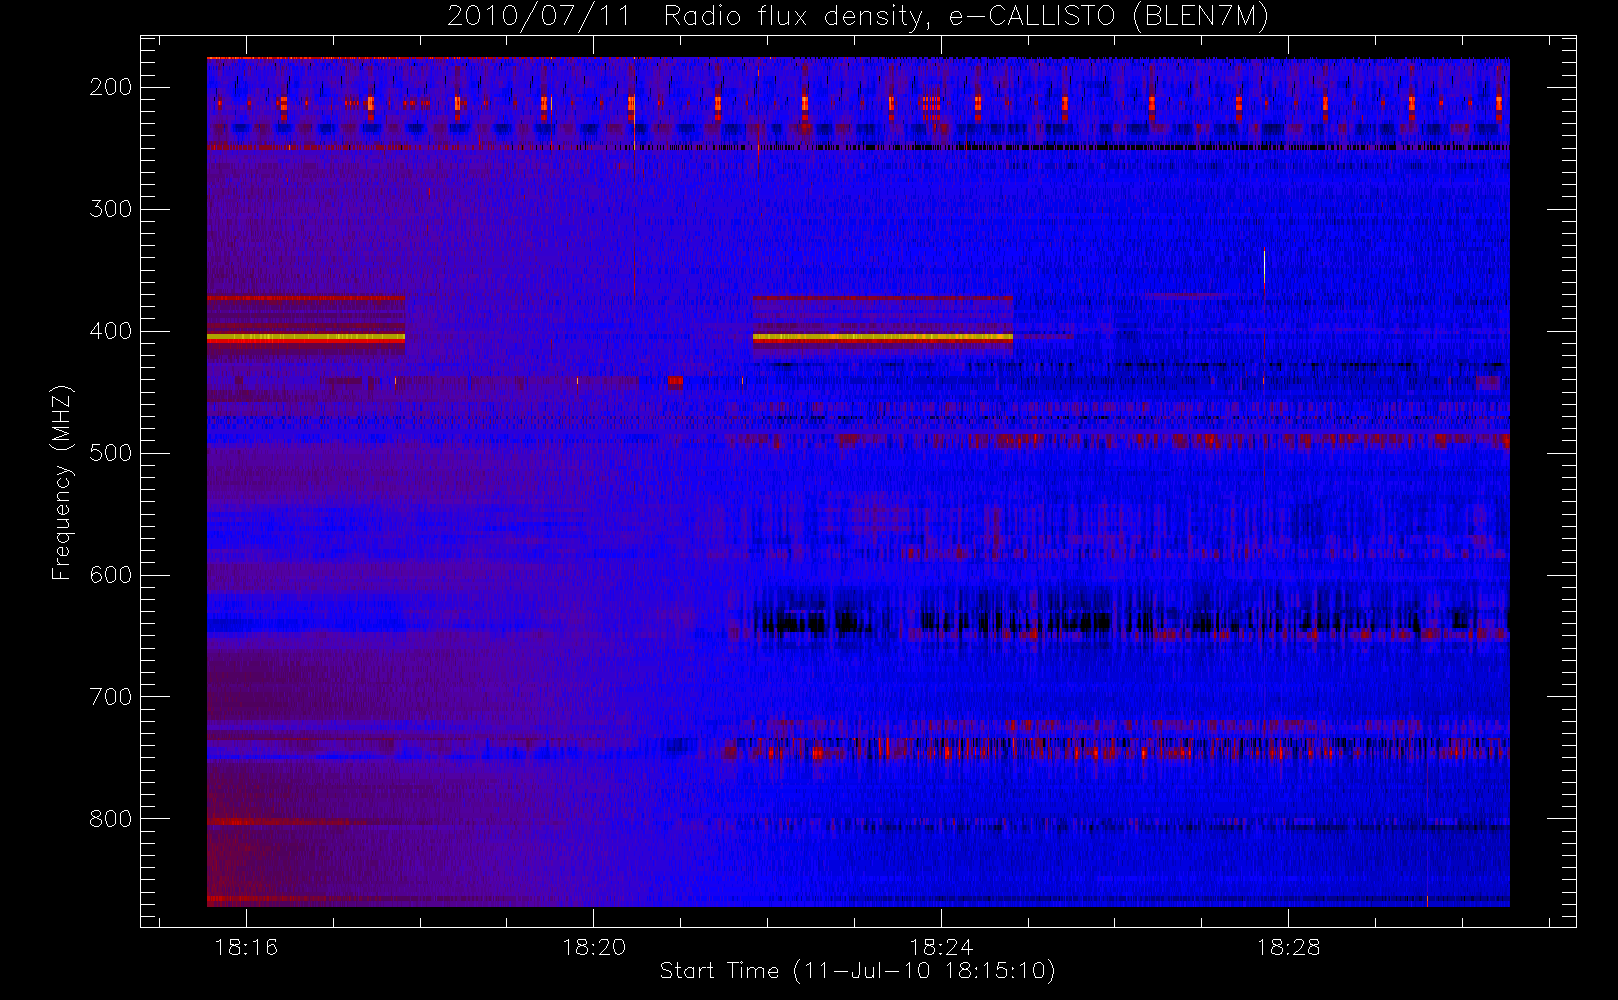Viewport: 1618px width, 1000px height.
Task: Click the 500 frequency tick label
Action: tap(111, 453)
